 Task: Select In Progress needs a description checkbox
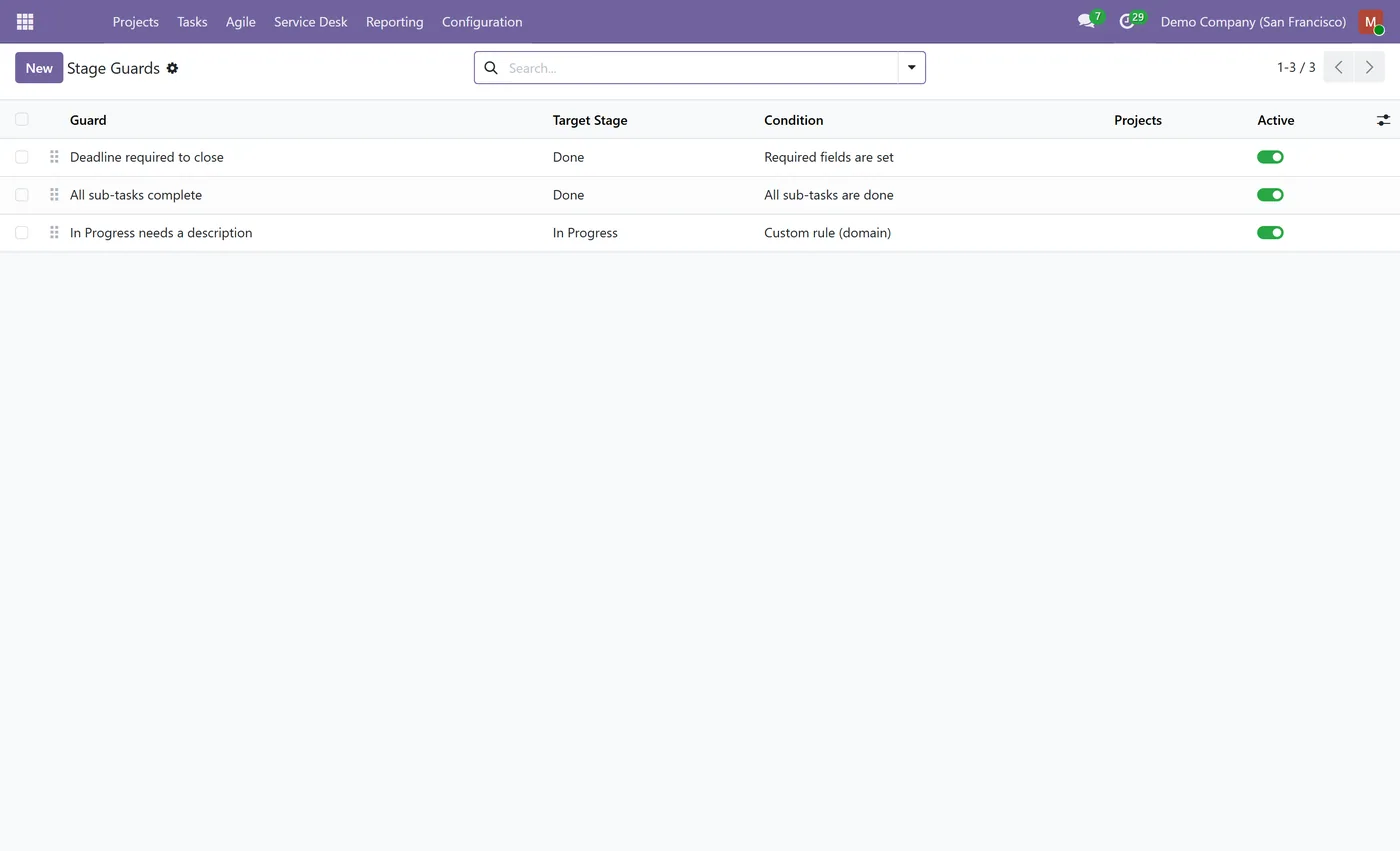[x=22, y=233]
